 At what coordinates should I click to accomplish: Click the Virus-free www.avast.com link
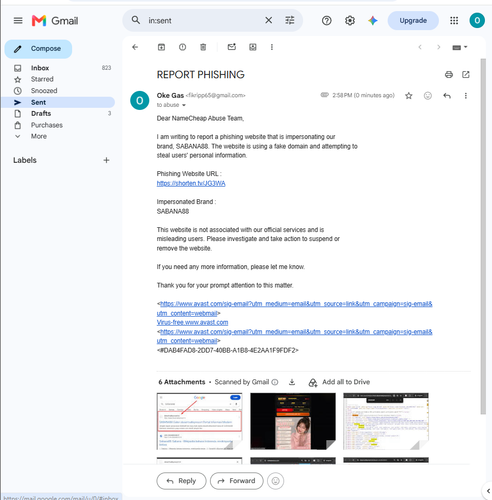192,323
